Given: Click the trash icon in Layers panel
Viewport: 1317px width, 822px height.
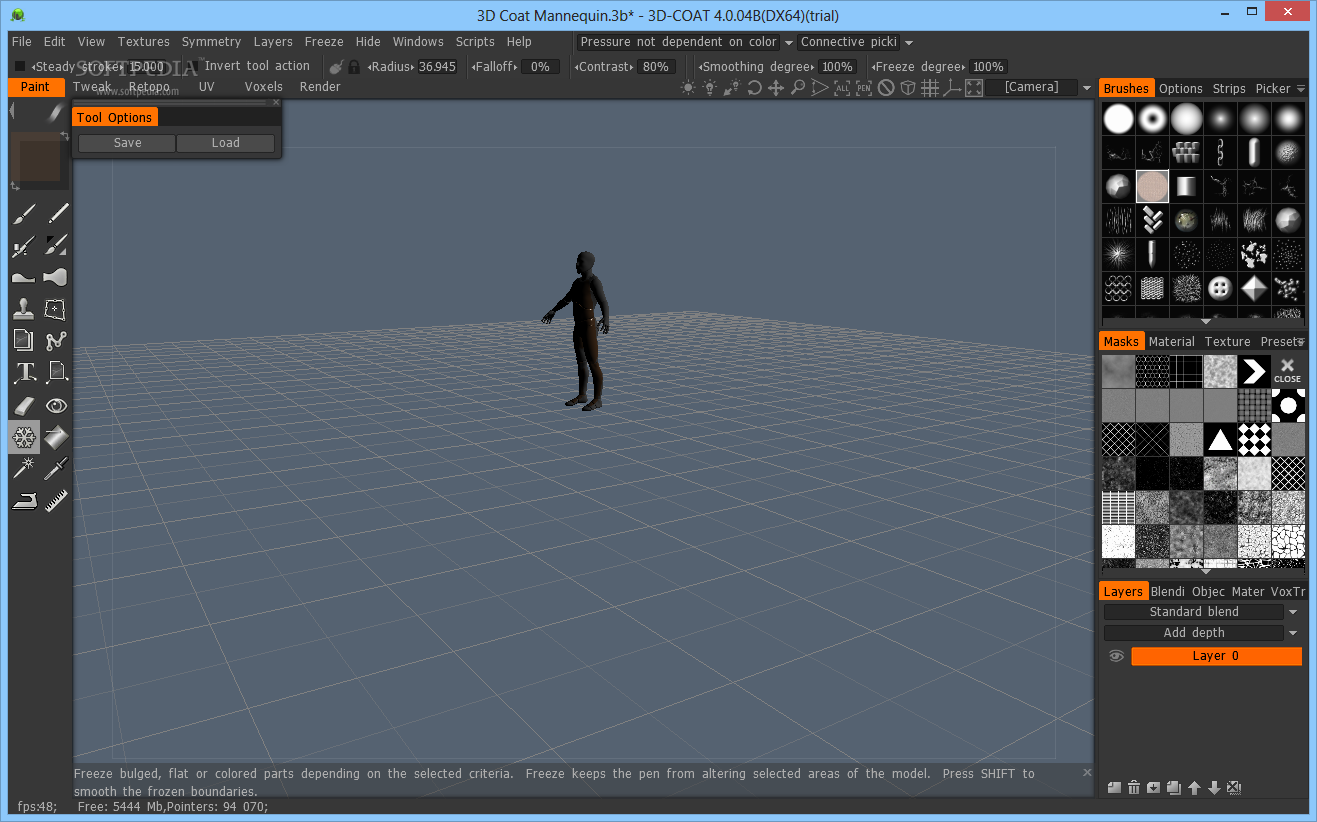Looking at the screenshot, I should 1134,788.
